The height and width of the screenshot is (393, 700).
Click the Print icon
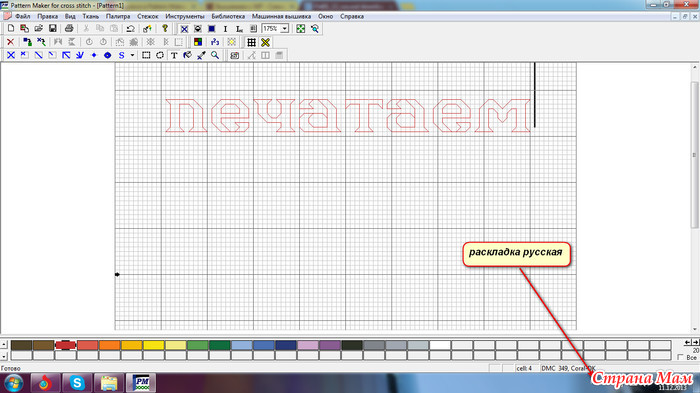coord(69,29)
